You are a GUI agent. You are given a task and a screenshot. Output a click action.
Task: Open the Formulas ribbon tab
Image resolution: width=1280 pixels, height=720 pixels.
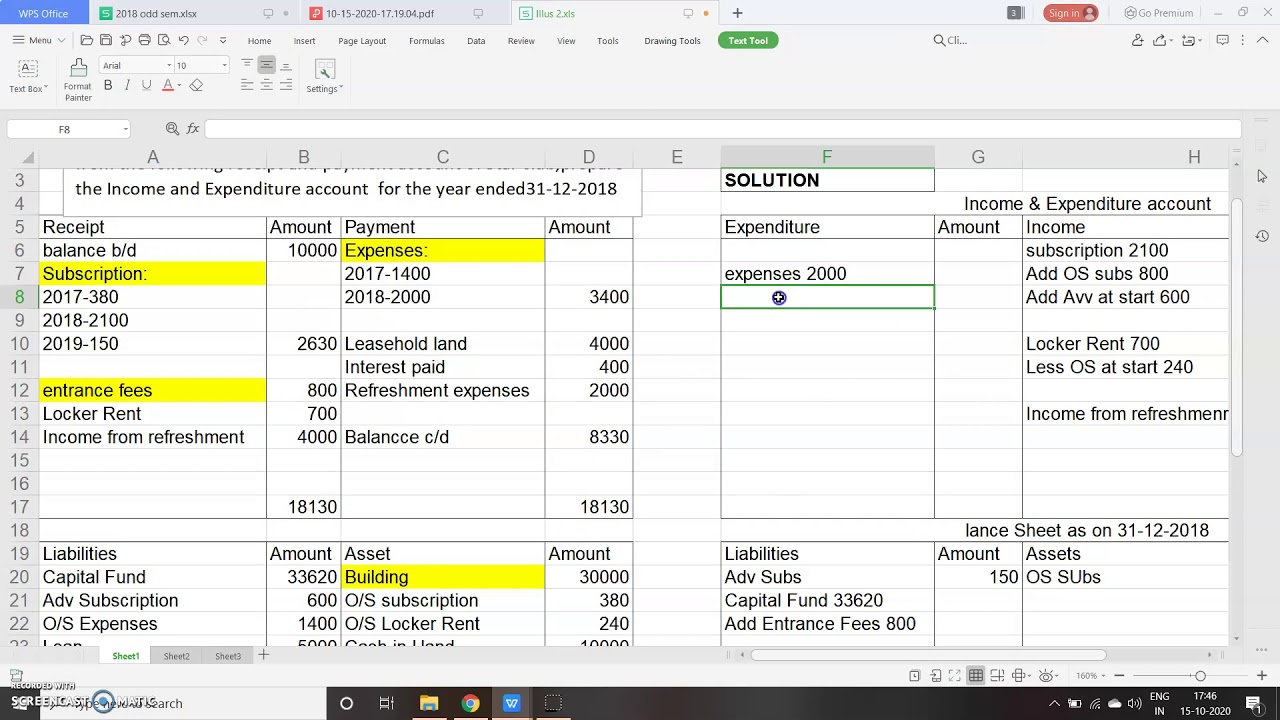pos(427,41)
